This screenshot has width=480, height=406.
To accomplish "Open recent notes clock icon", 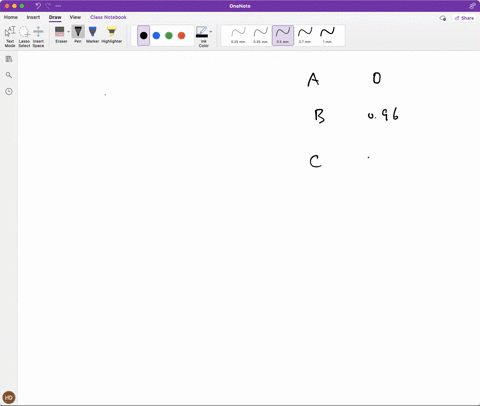I will (x=9, y=91).
